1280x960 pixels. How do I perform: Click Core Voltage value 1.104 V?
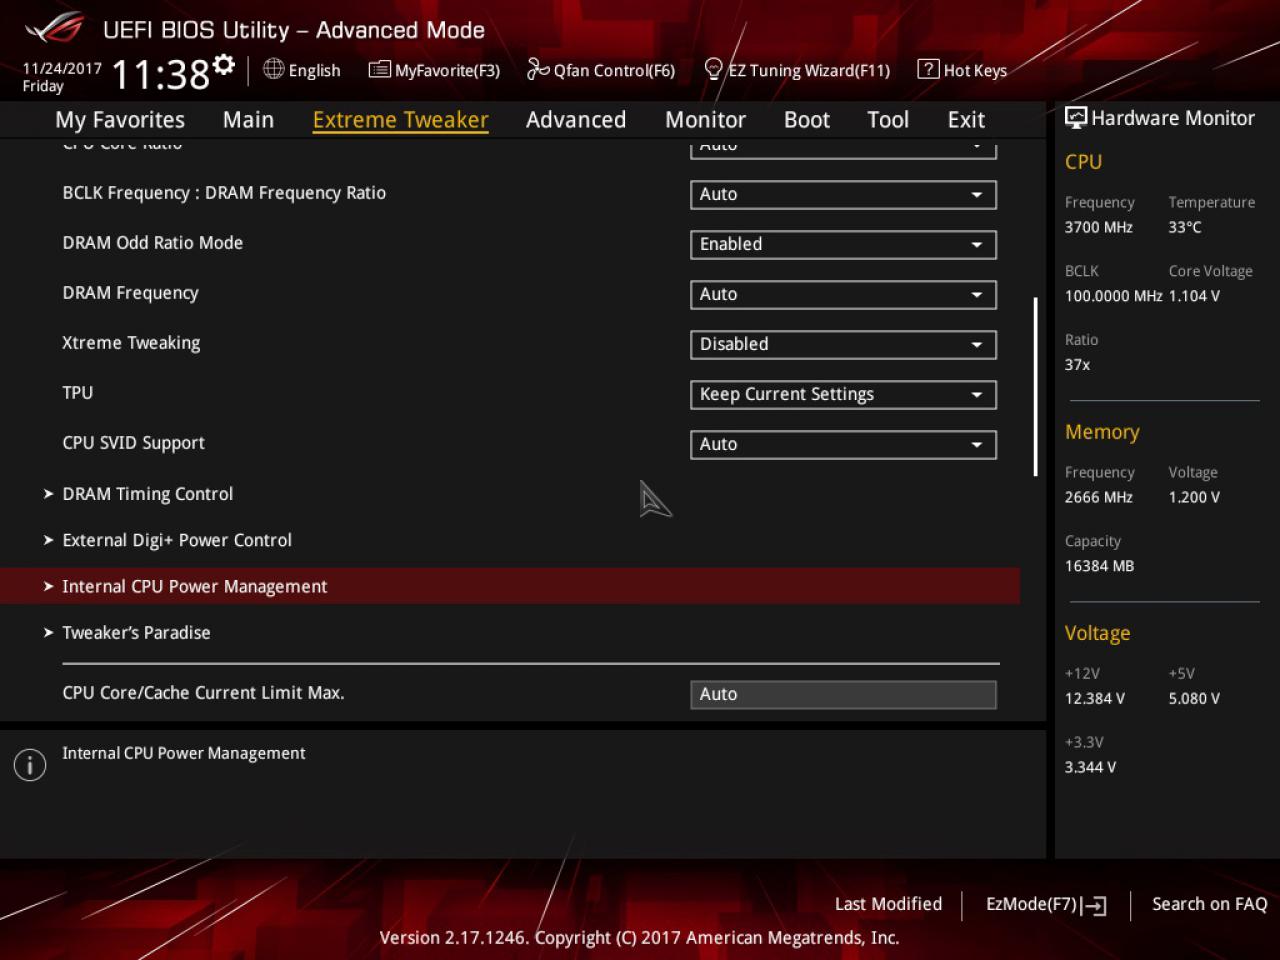coord(1194,296)
